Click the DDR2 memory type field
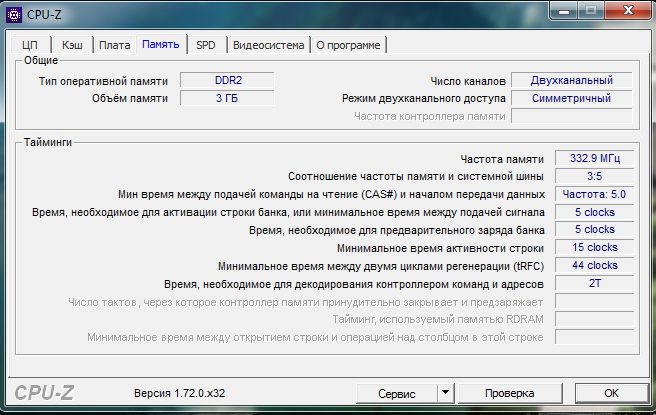656x415 pixels. pyautogui.click(x=228, y=80)
